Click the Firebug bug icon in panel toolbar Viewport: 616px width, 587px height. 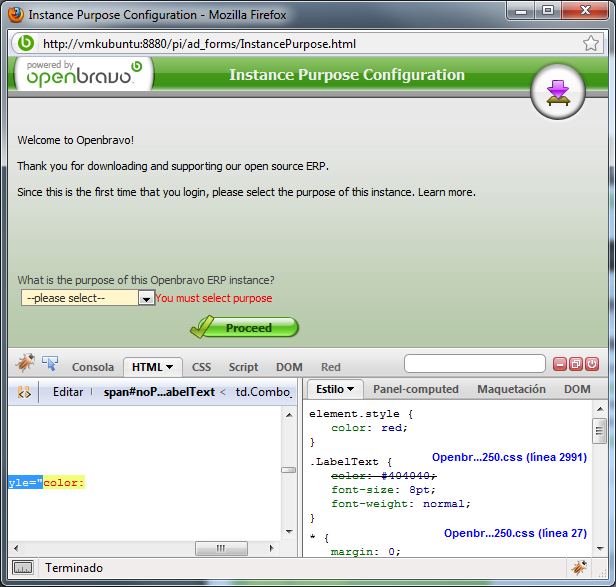[26, 362]
